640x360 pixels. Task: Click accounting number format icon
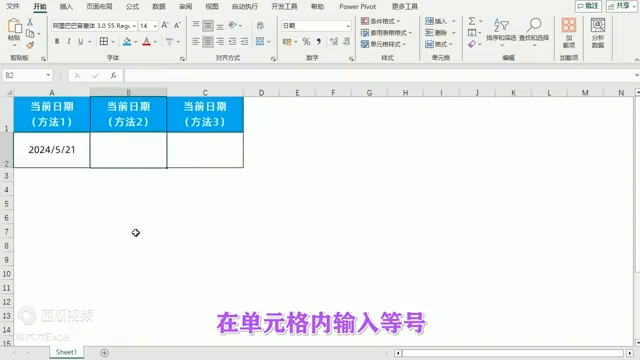click(x=287, y=41)
